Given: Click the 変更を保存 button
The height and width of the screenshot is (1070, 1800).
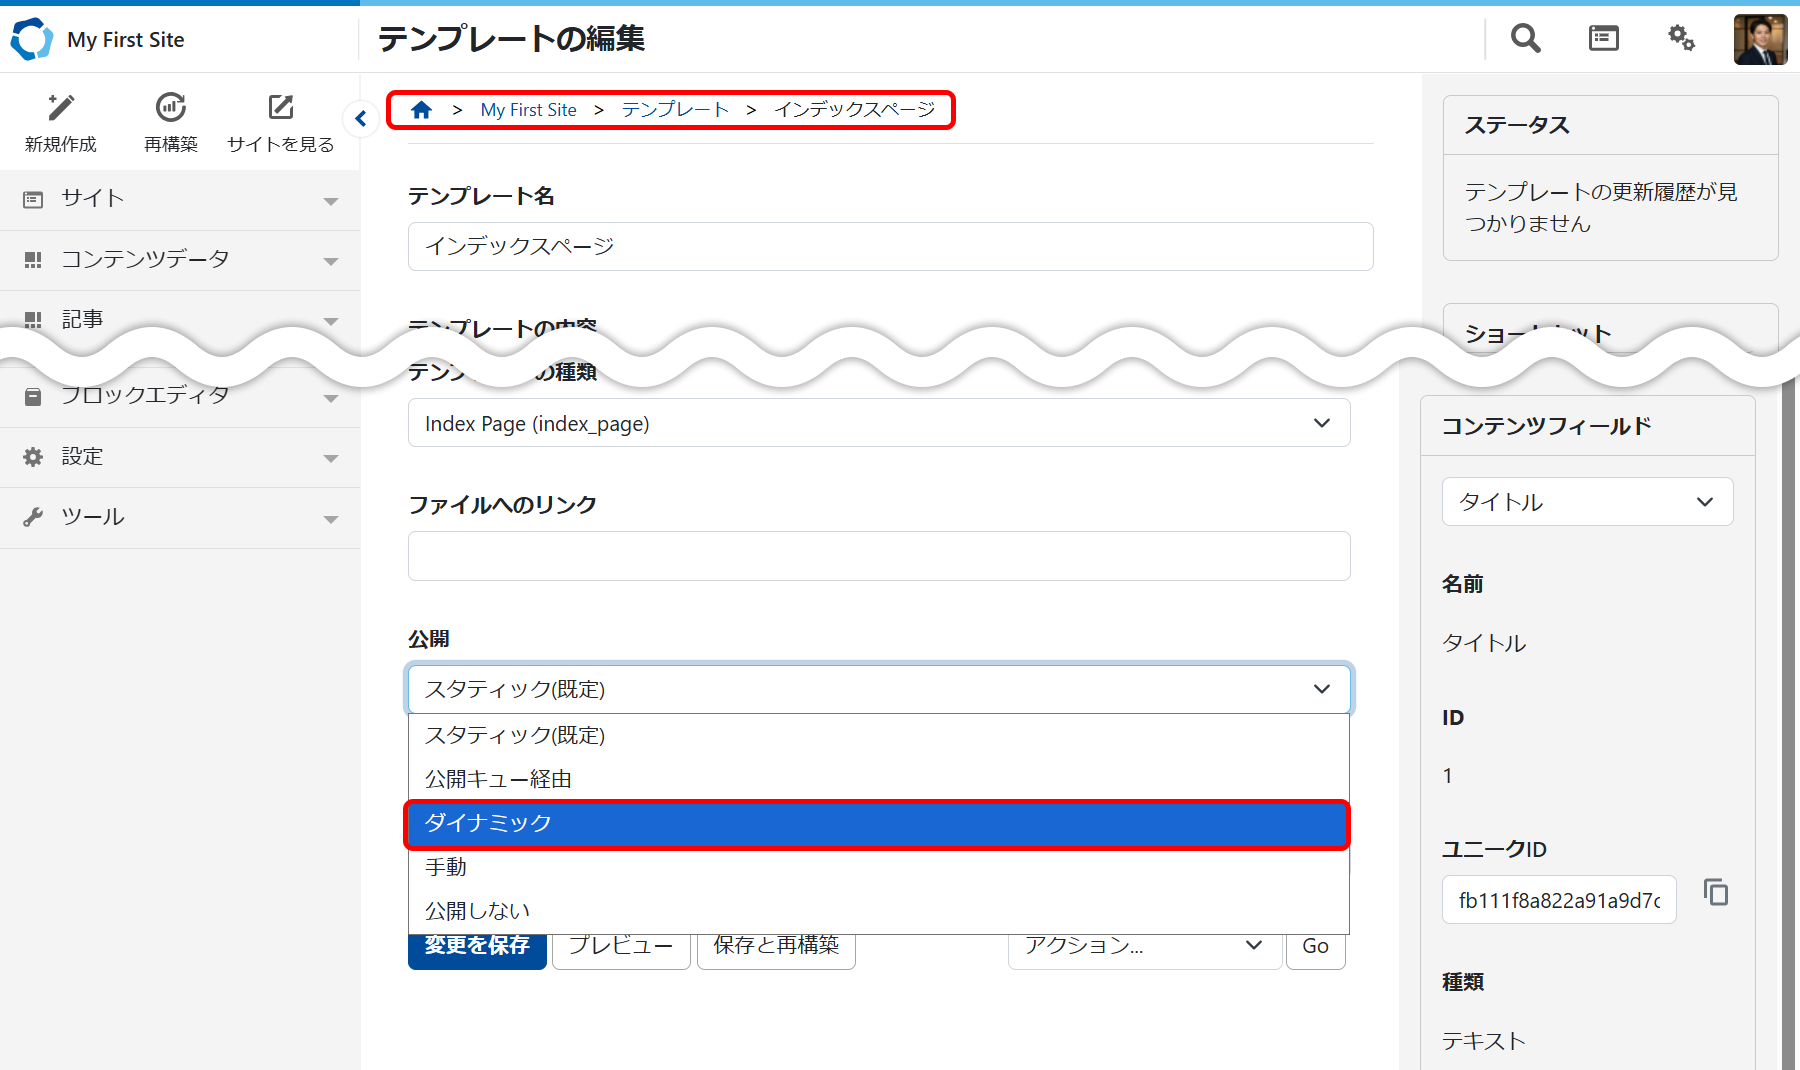Looking at the screenshot, I should point(477,948).
